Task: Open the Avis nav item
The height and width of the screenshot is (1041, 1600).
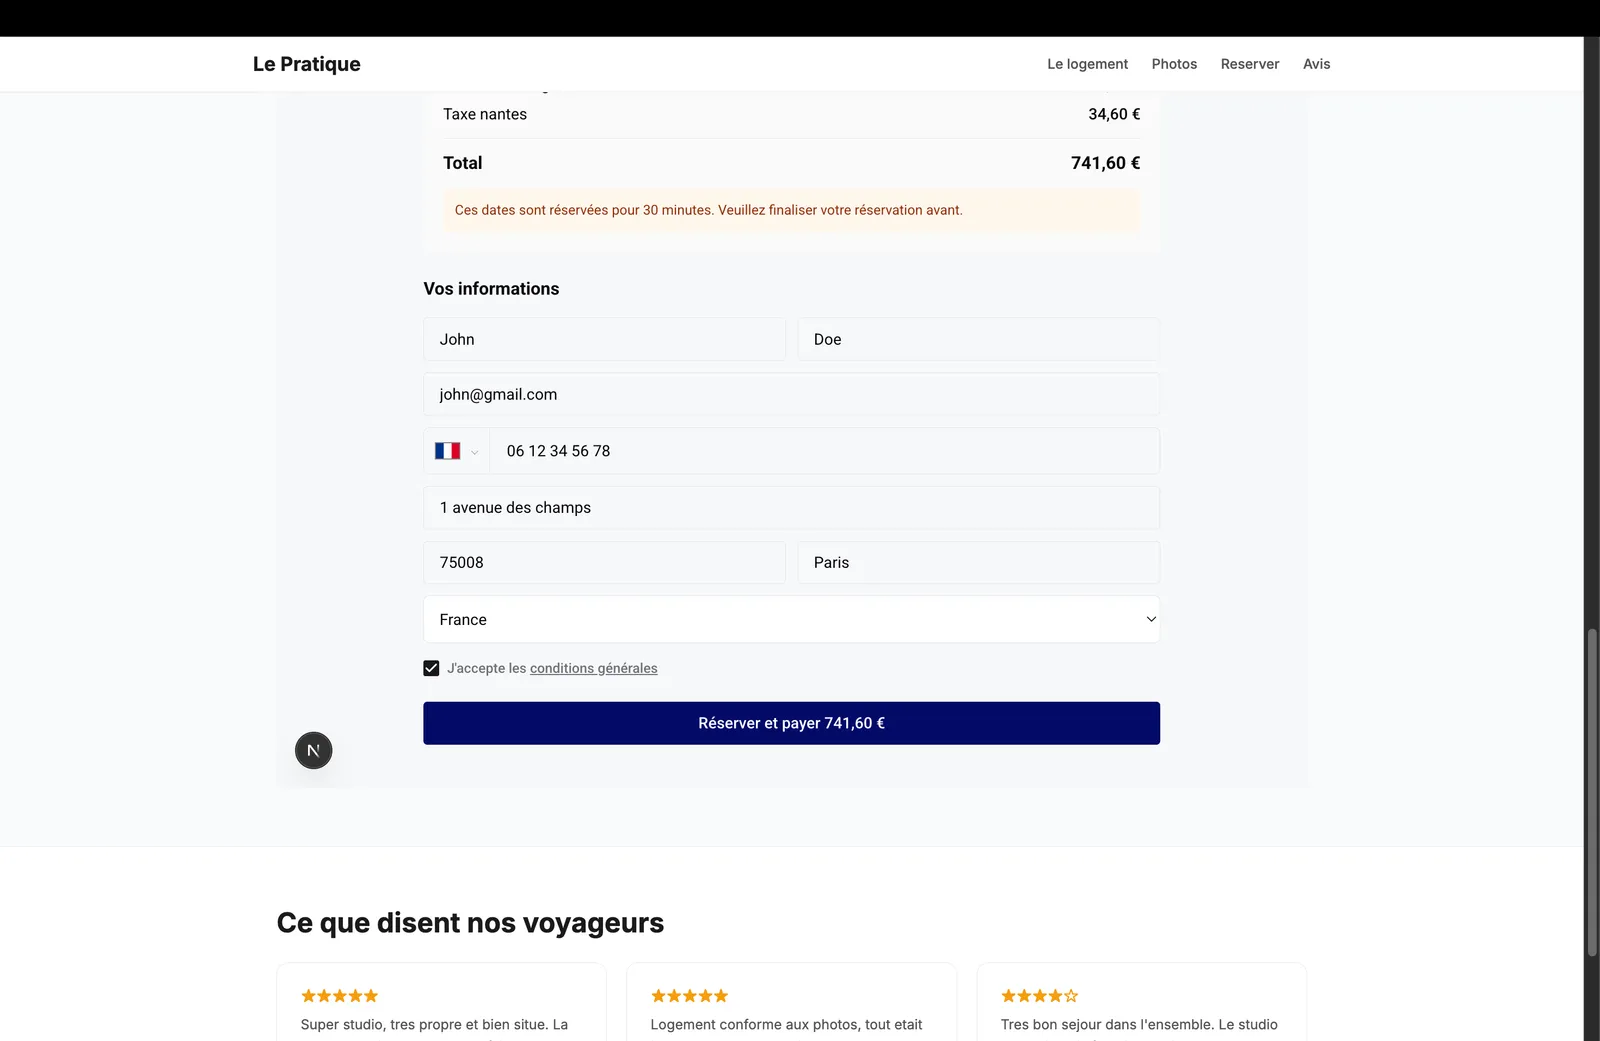Action: [1316, 64]
